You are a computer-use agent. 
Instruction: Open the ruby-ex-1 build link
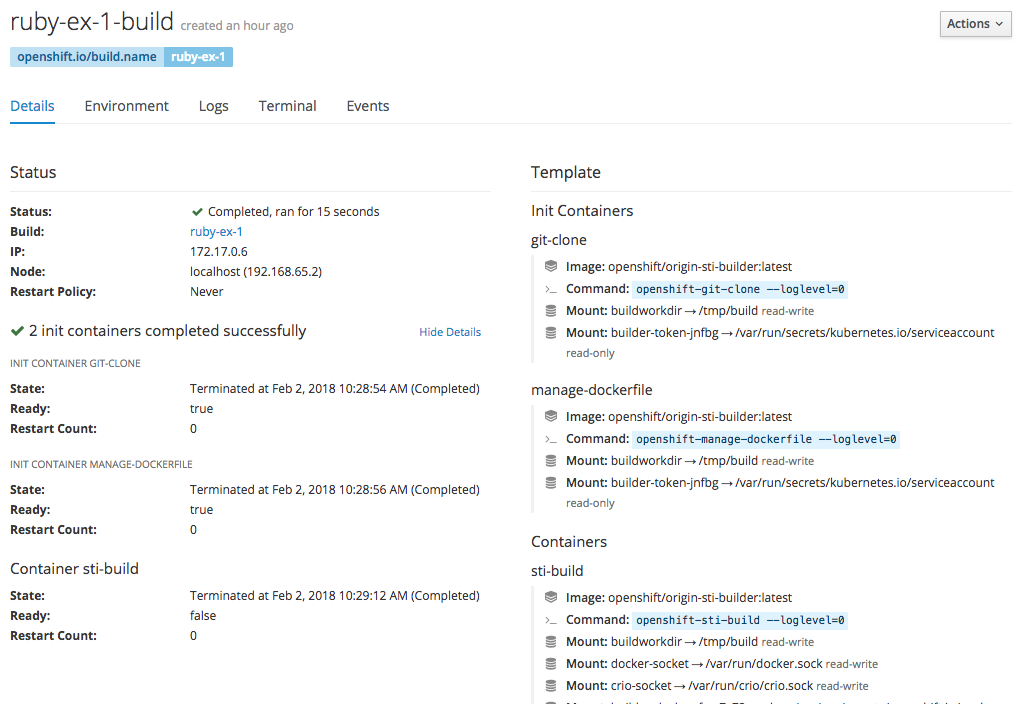[216, 231]
